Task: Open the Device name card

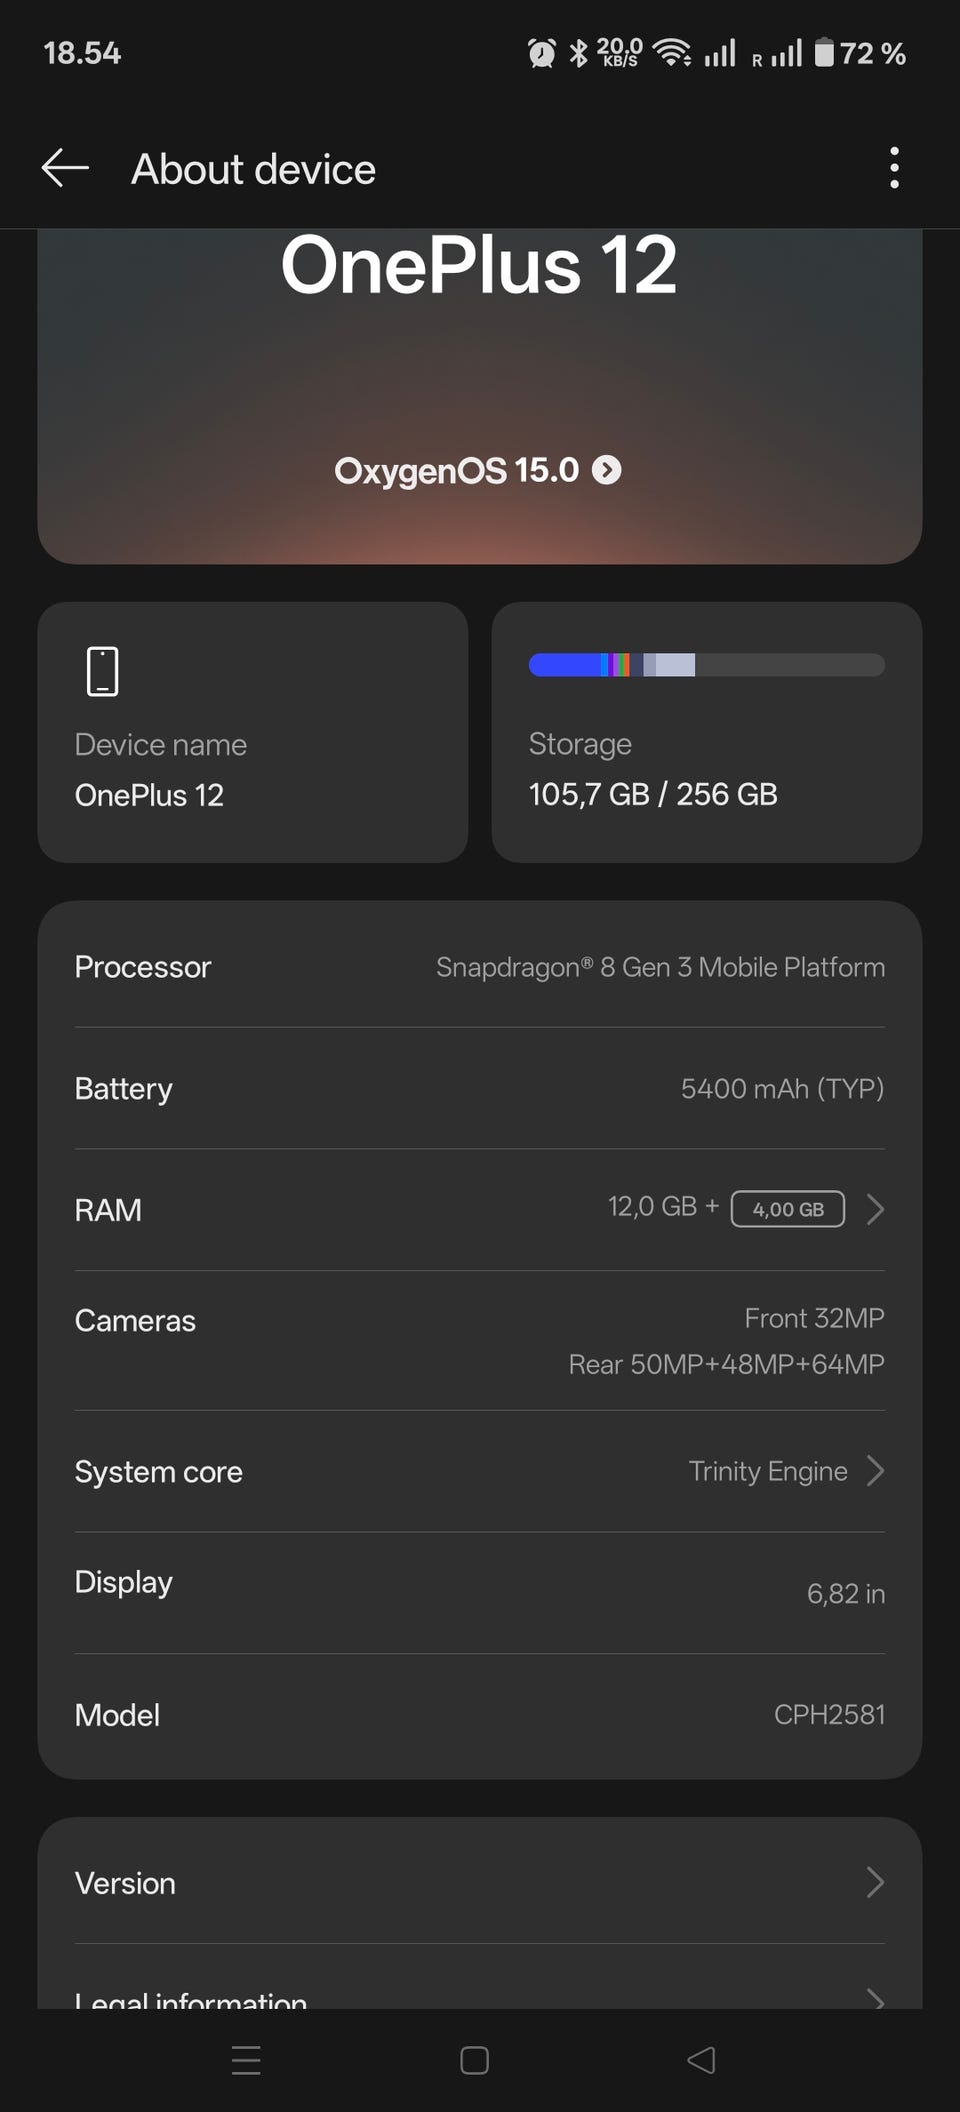Action: 252,732
